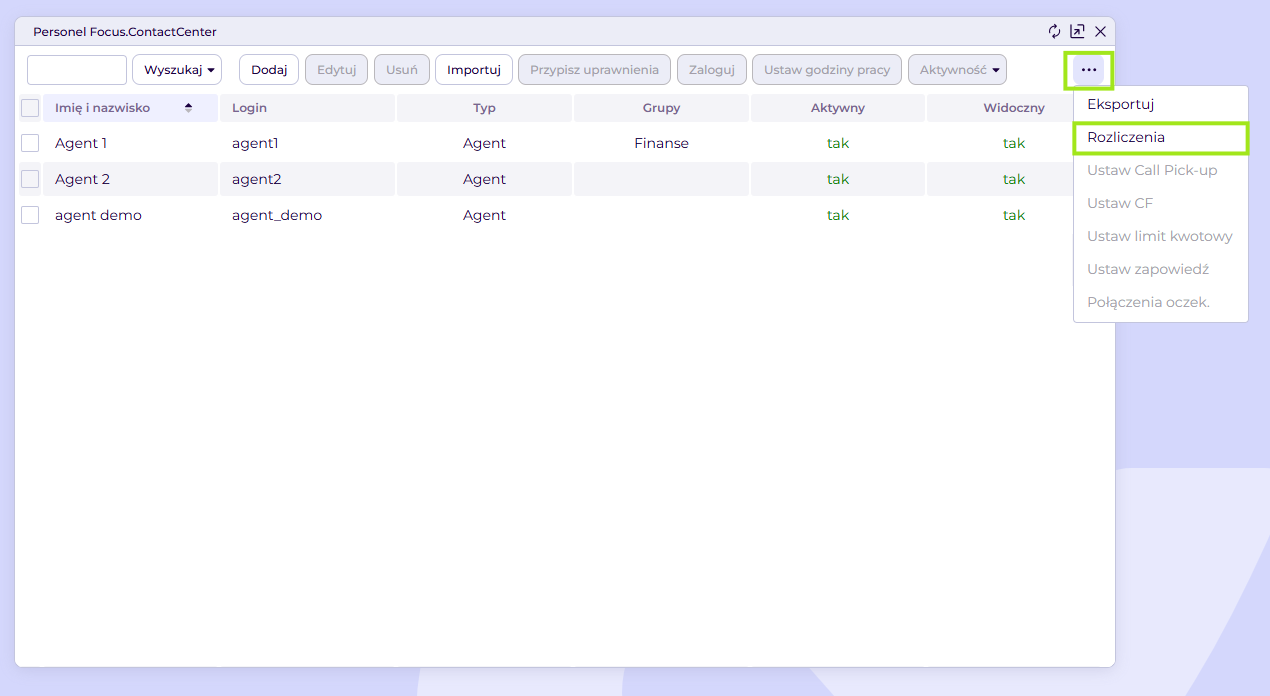
Task: Focus the search input field
Action: [77, 70]
